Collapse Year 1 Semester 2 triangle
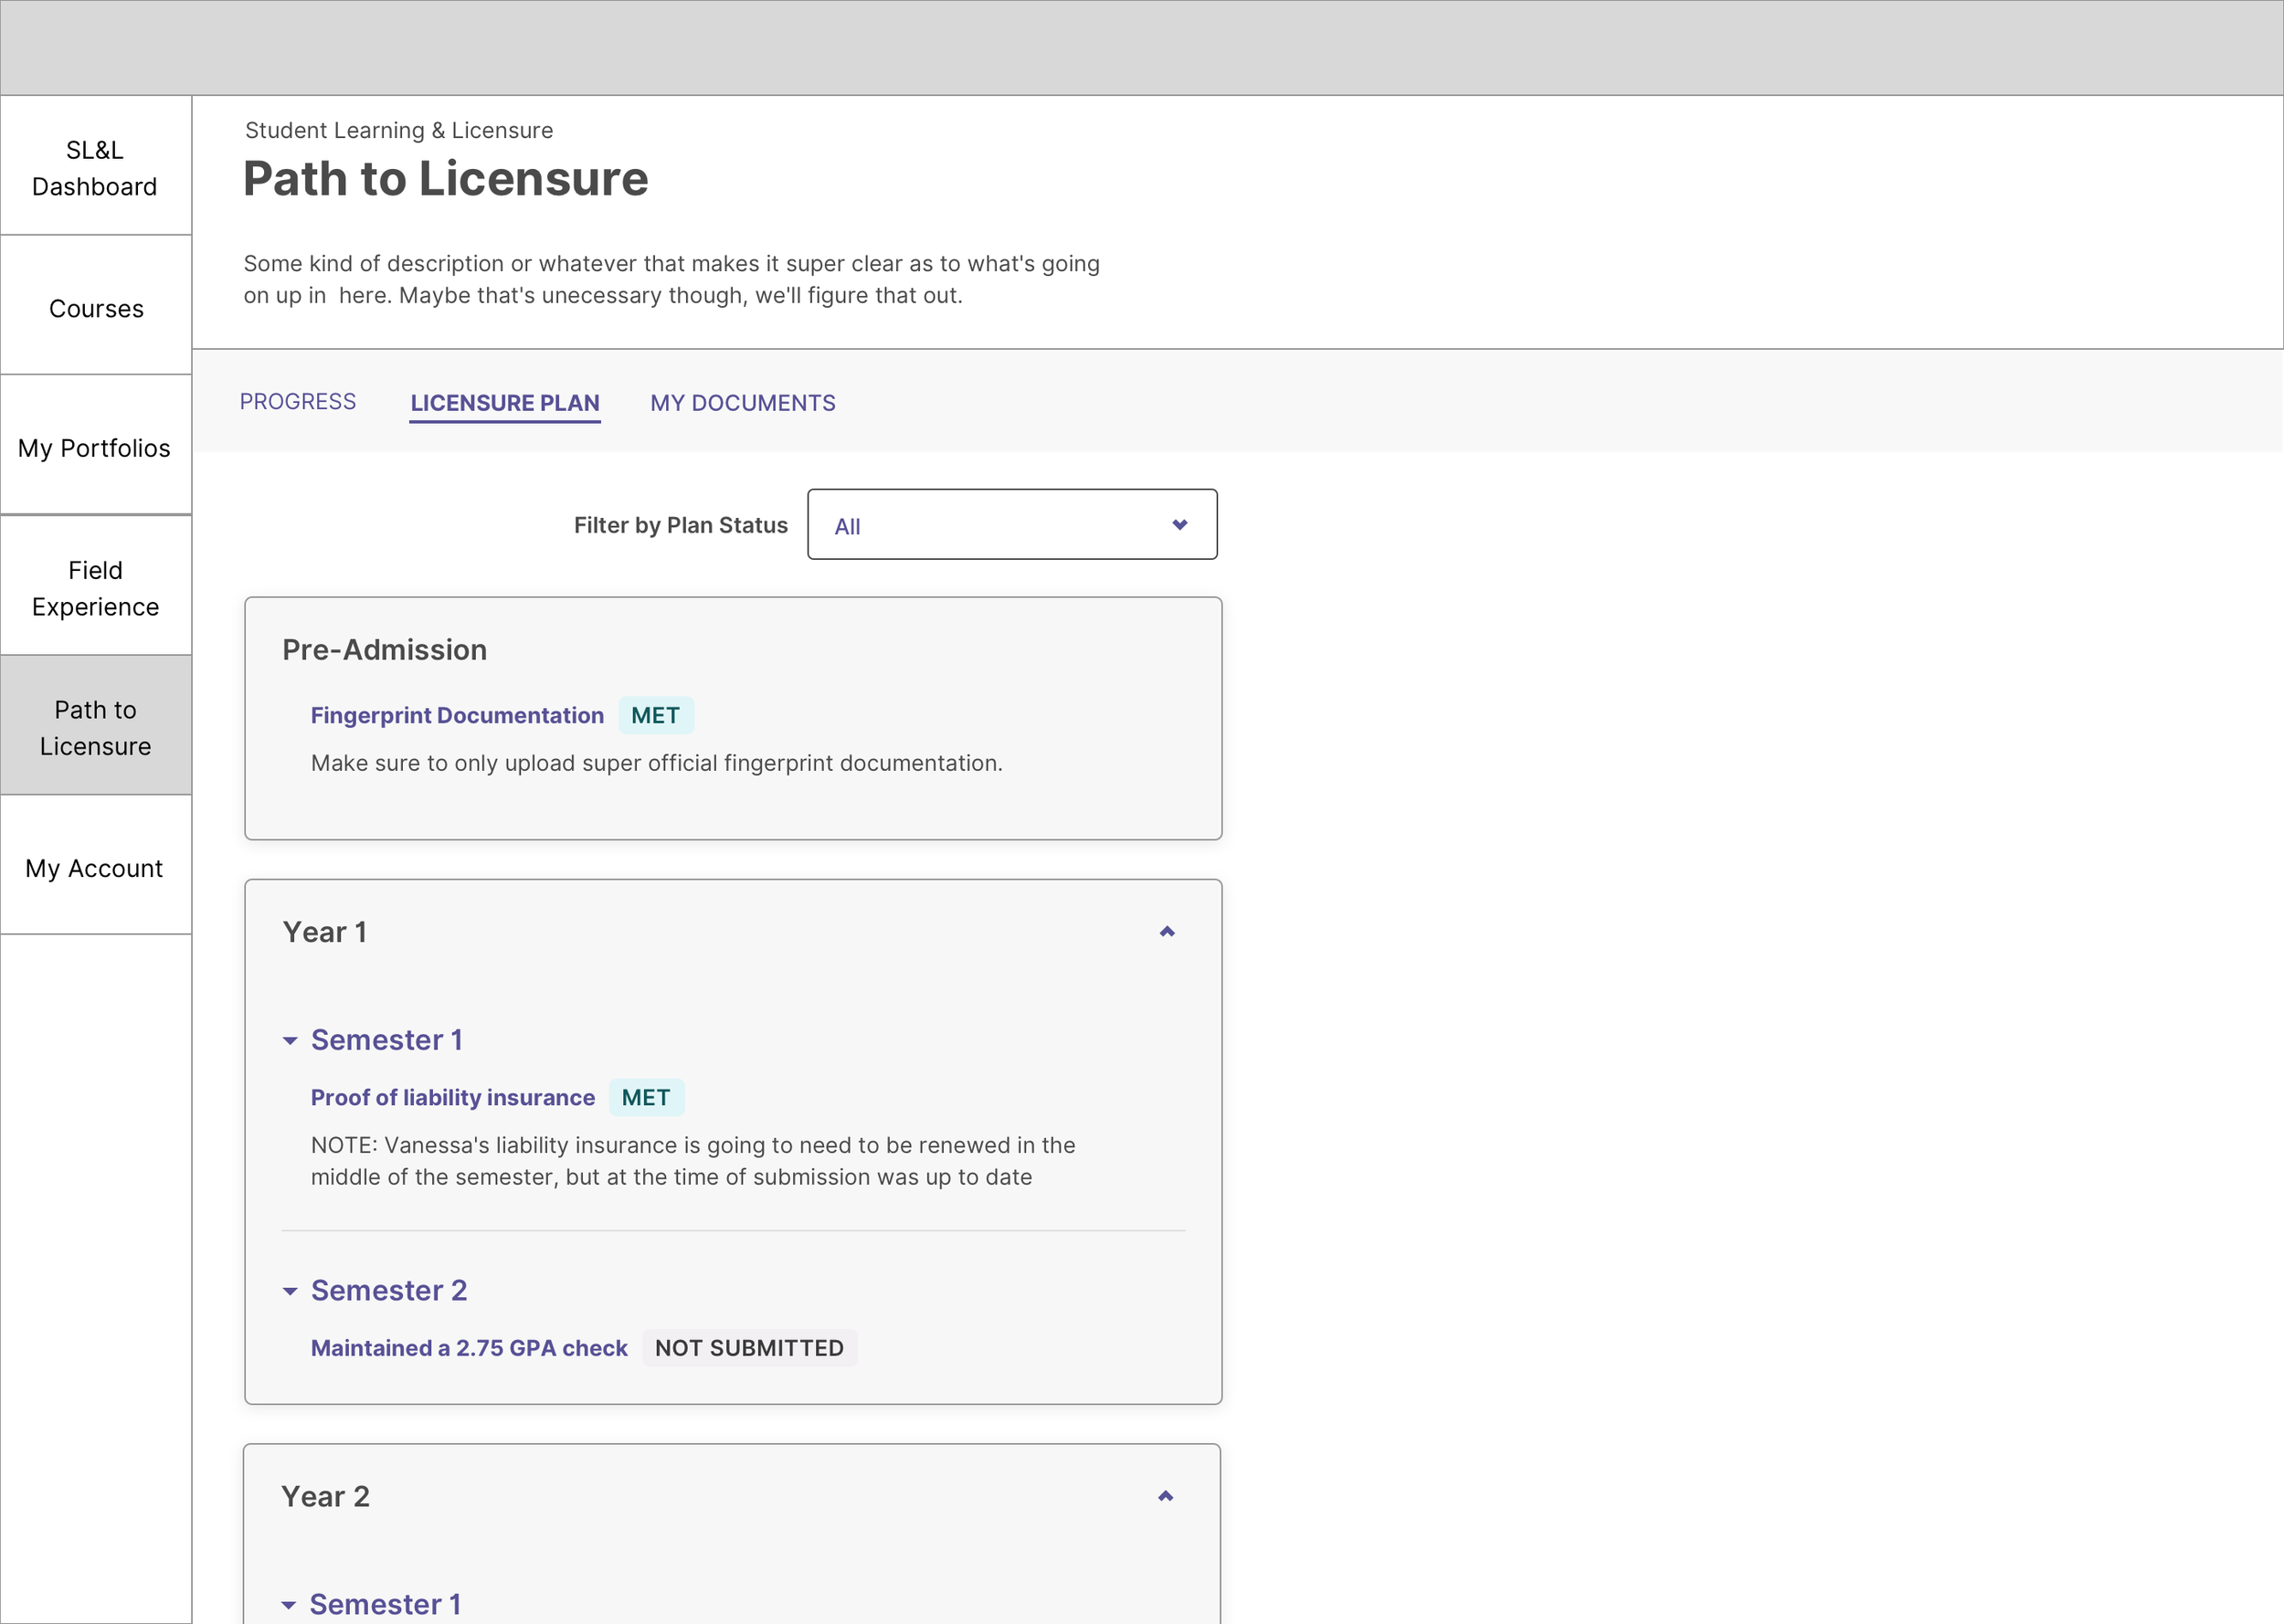 coord(290,1291)
